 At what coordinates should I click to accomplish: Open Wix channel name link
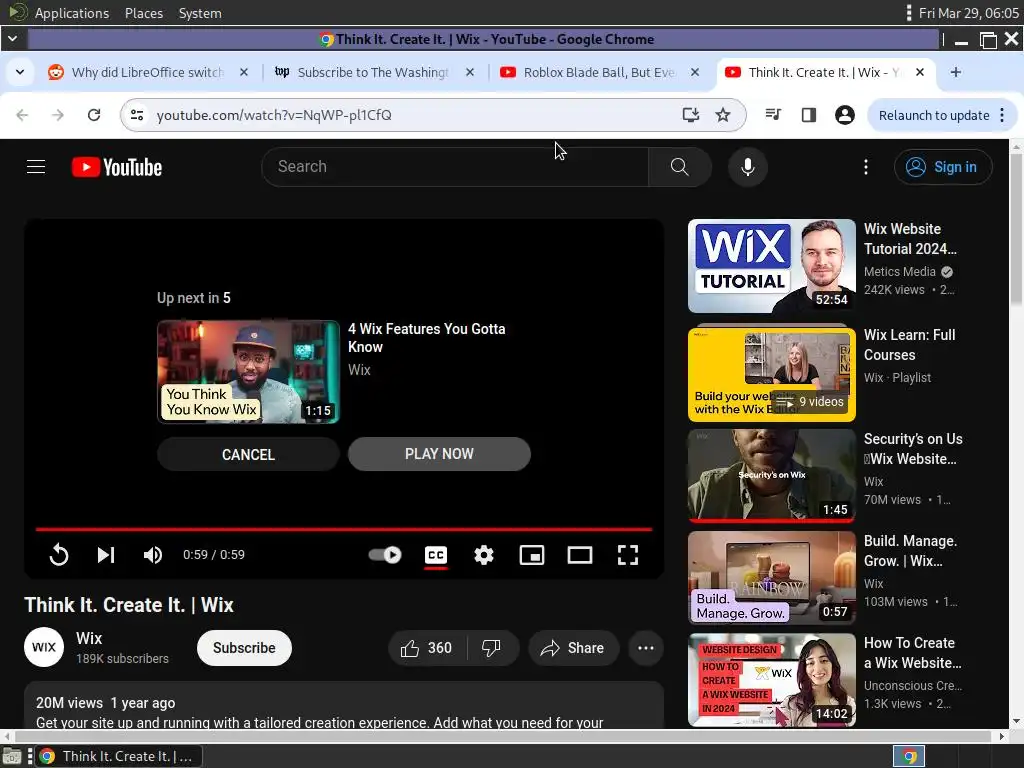(x=89, y=638)
